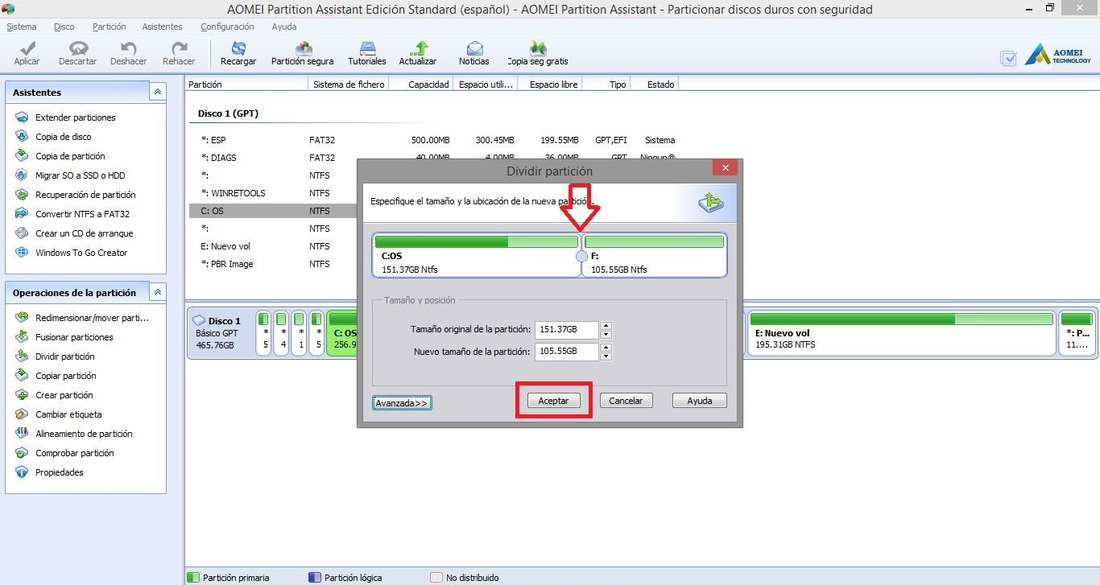The image size is (1100, 585).
Task: Select the *: ESP row
Action: pos(435,140)
